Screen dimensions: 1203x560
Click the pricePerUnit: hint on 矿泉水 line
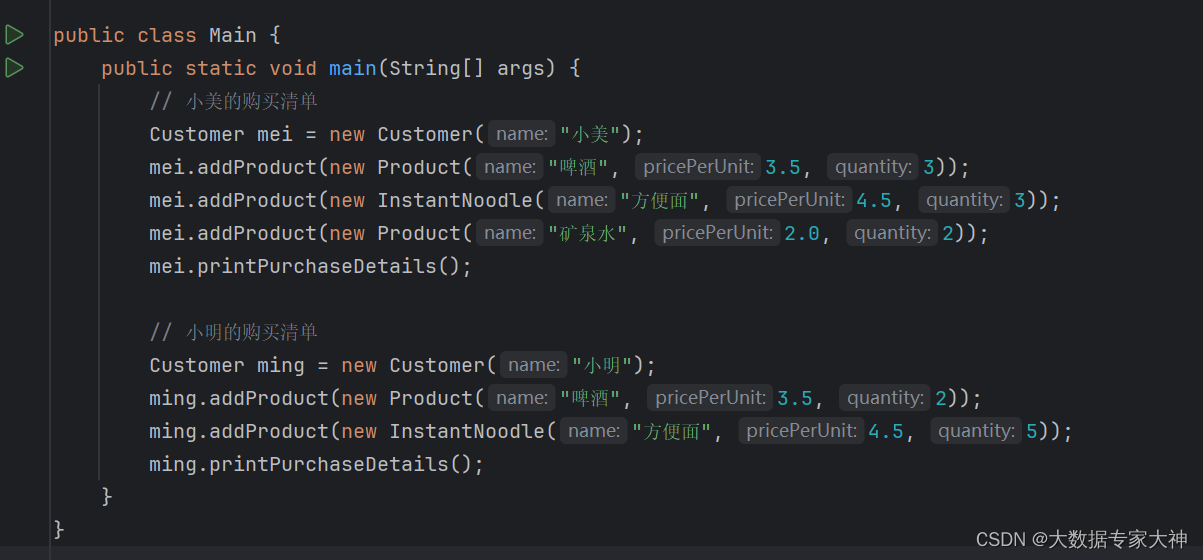(717, 233)
